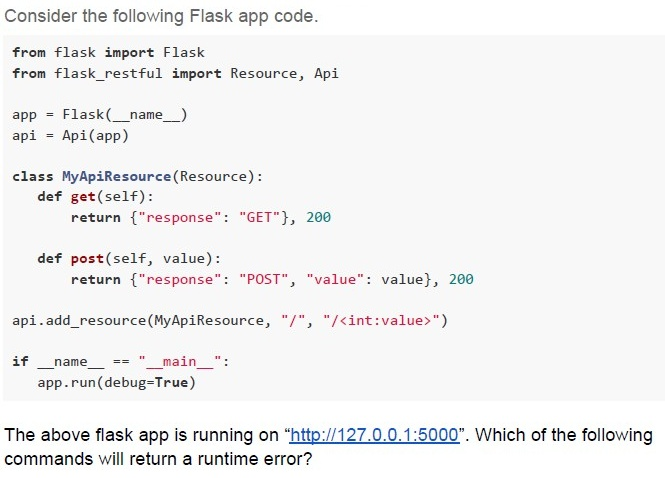Screen dimensions: 665x478
Task: Click the "GET" string in return statement
Action: pos(259,218)
